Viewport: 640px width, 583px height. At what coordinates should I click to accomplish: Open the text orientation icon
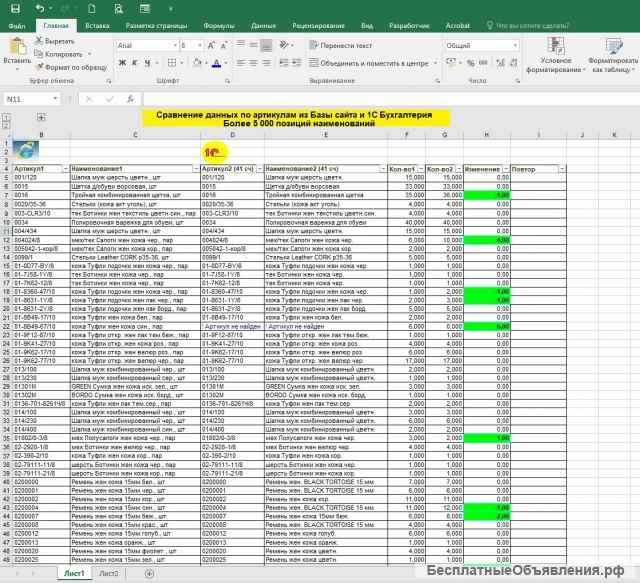coord(284,45)
